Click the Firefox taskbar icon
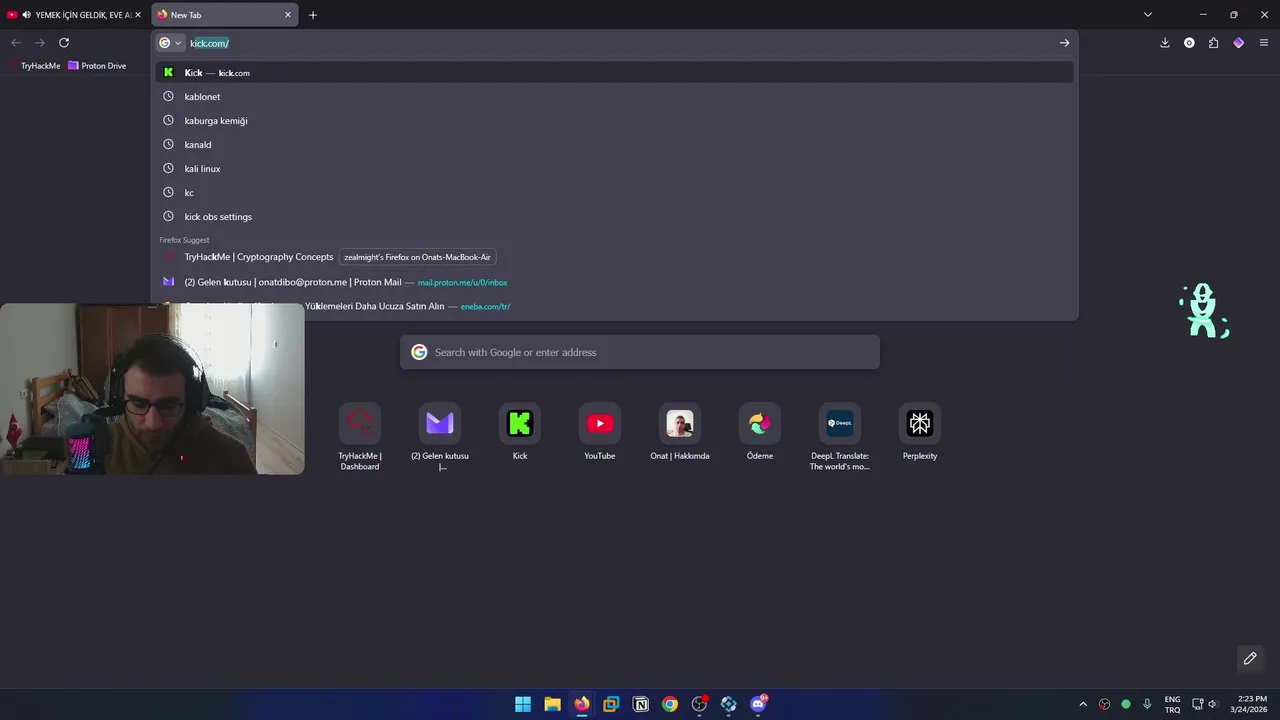The width and height of the screenshot is (1280, 720). click(x=582, y=704)
